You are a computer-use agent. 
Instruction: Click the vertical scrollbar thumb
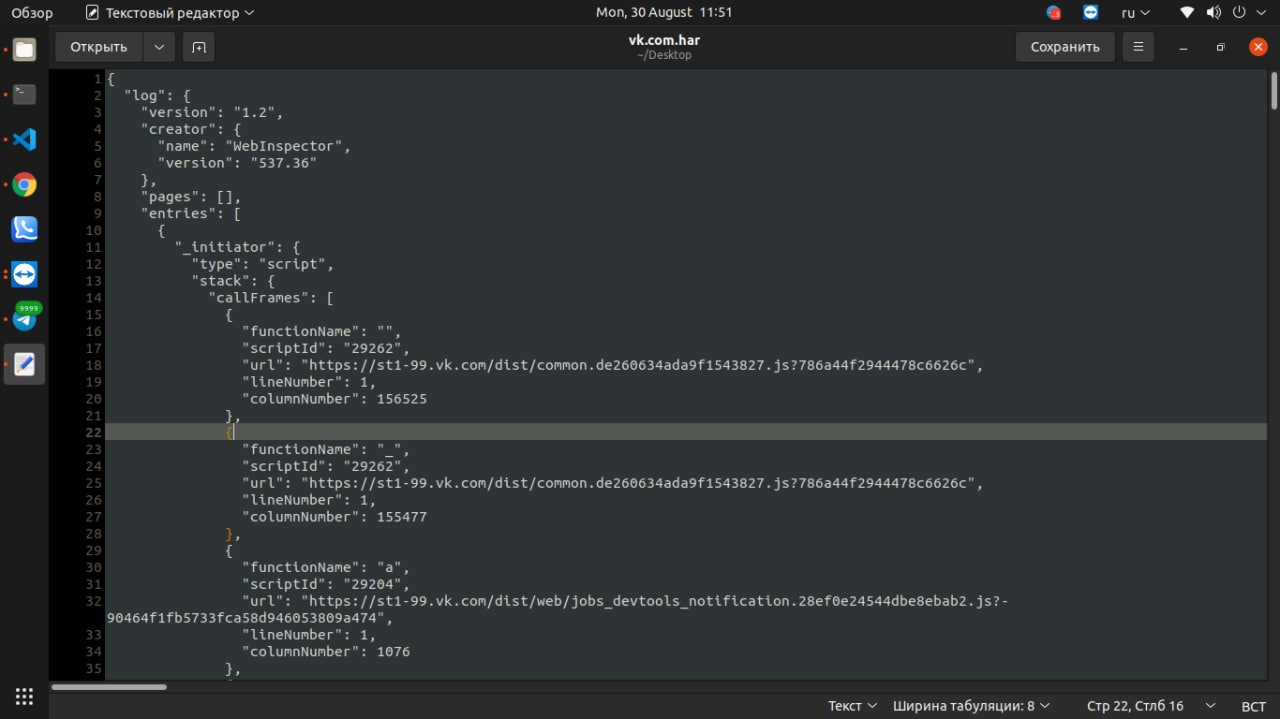click(1274, 91)
